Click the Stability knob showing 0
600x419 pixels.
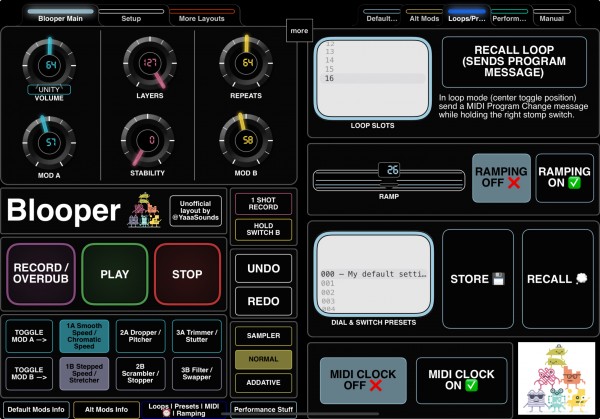click(x=148, y=140)
